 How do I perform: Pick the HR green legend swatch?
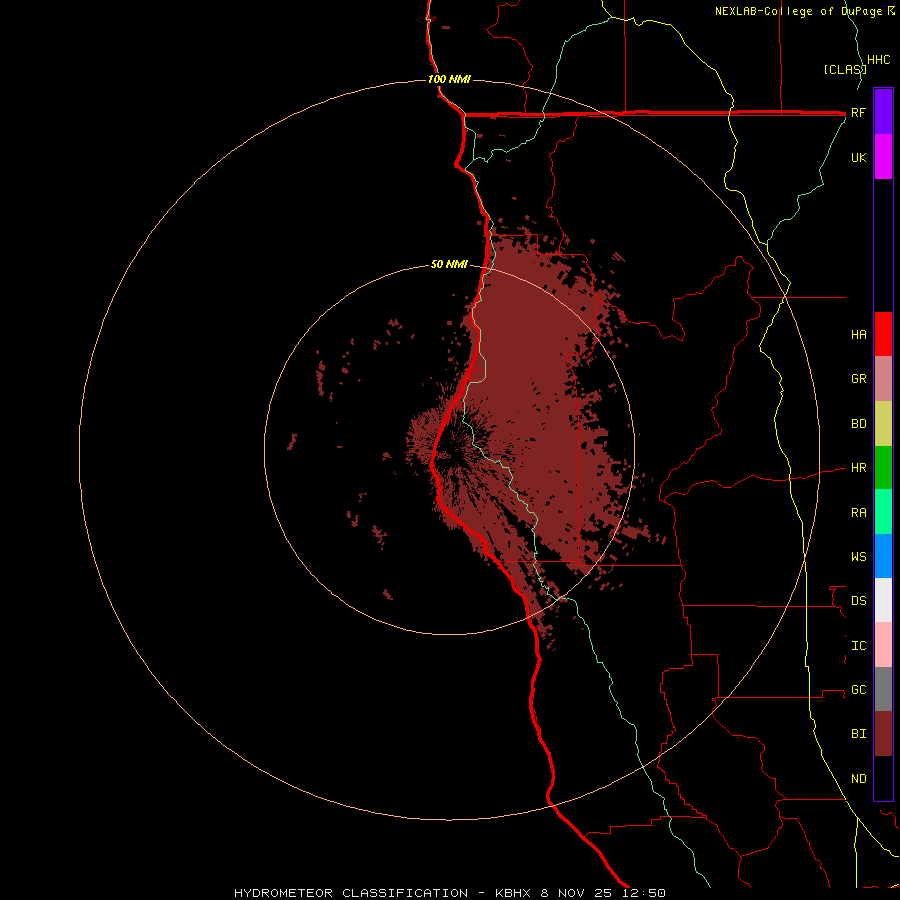point(883,468)
